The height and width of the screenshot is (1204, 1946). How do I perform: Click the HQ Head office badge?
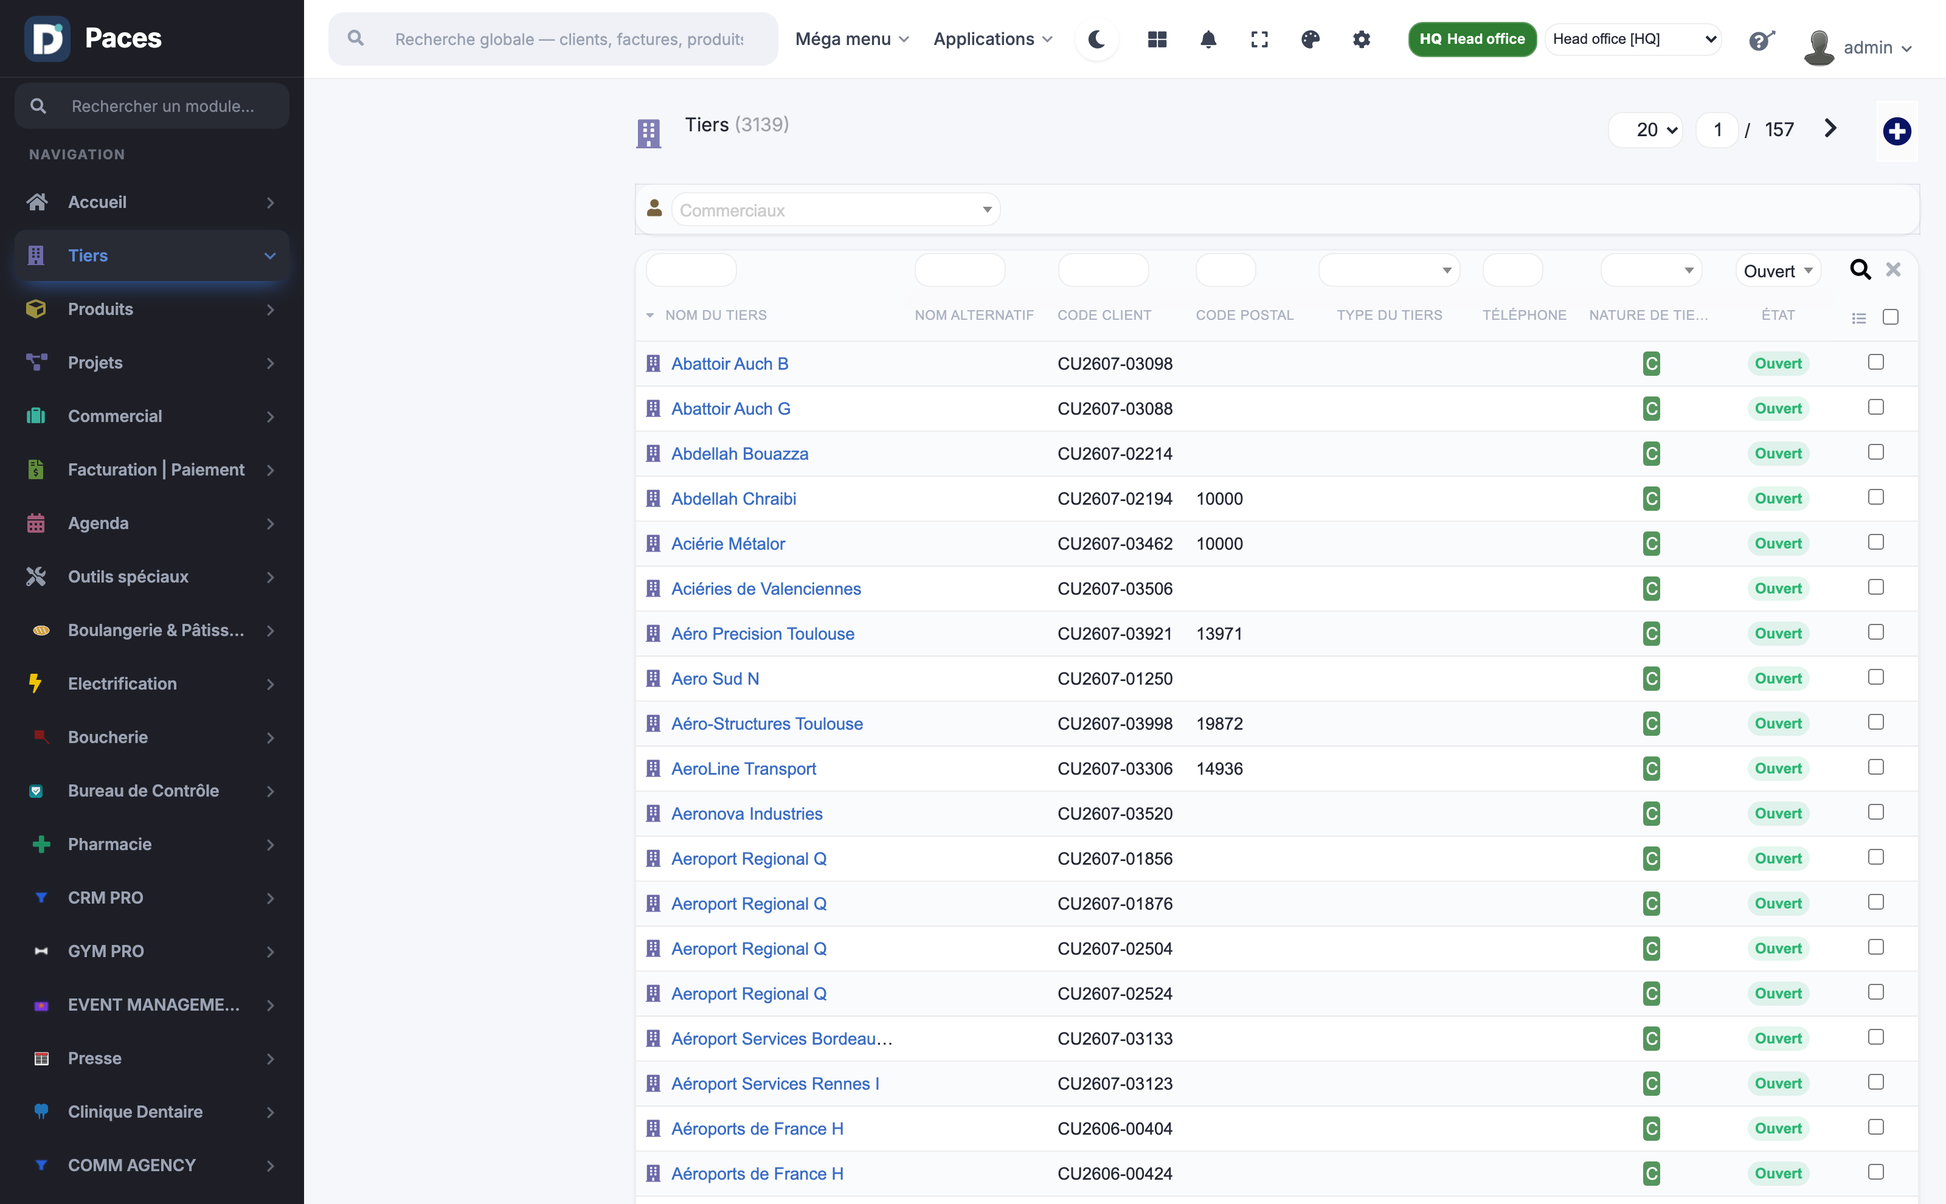[1472, 39]
